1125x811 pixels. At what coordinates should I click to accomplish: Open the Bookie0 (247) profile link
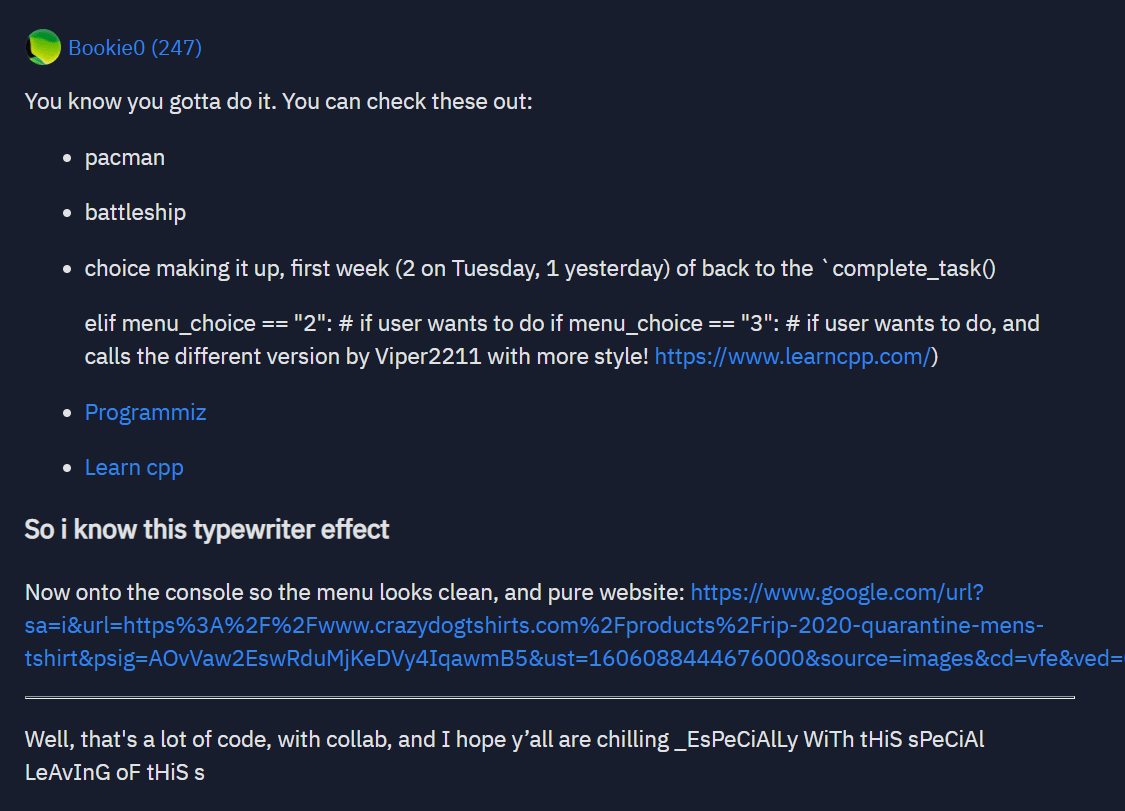click(135, 48)
